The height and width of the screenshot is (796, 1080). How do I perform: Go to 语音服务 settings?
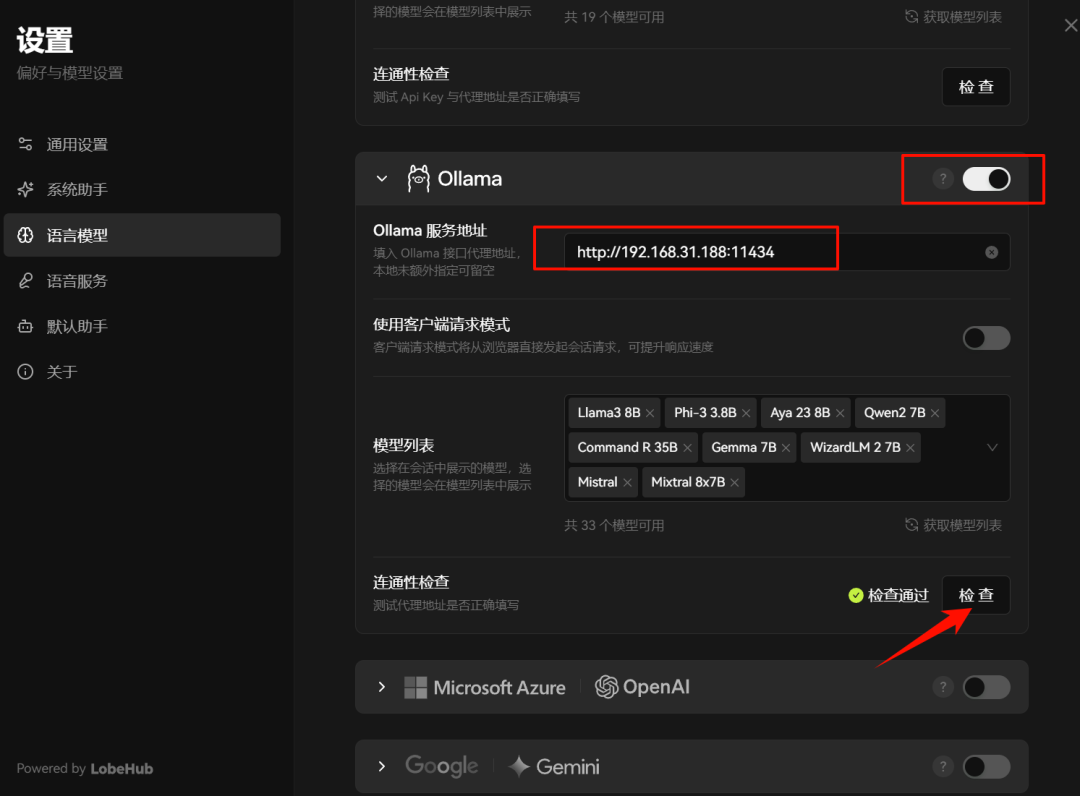[x=142, y=281]
